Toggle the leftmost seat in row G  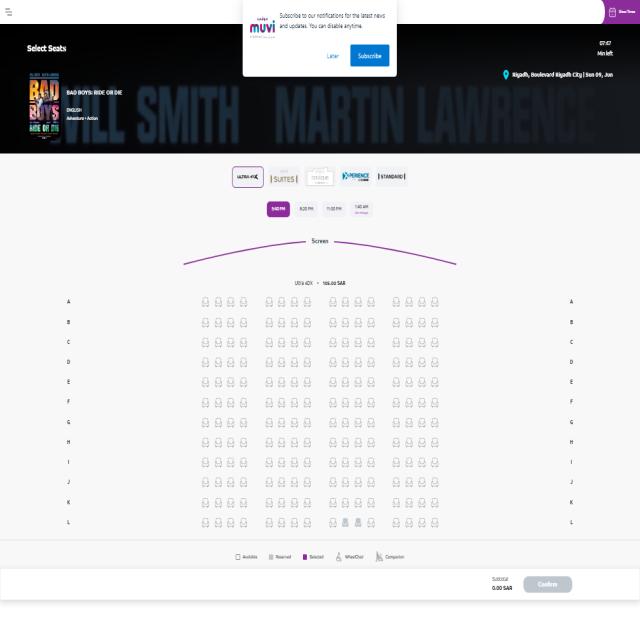(x=205, y=423)
